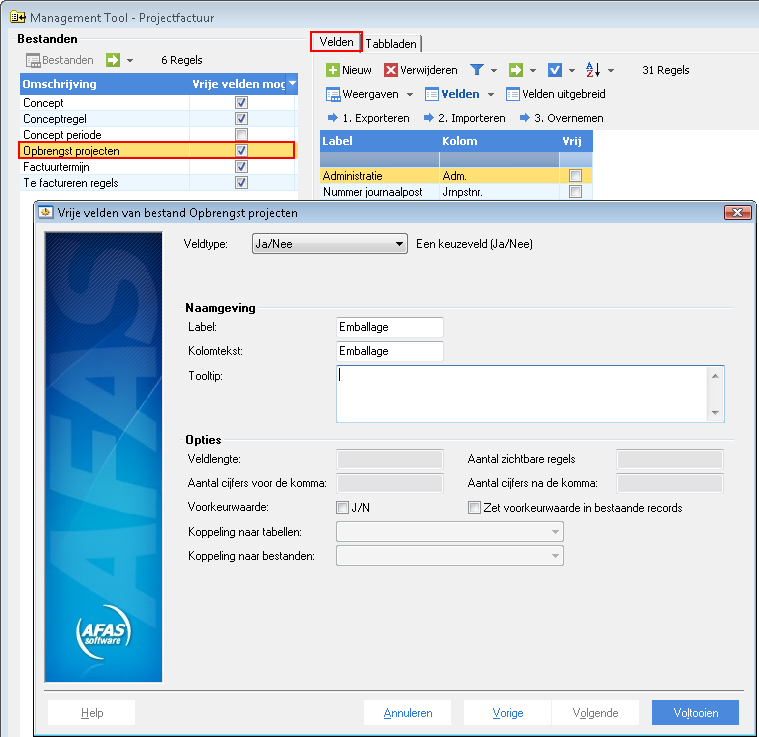This screenshot has width=759, height=737.
Task: Expand the filter dropdown arrow
Action: pyautogui.click(x=494, y=71)
